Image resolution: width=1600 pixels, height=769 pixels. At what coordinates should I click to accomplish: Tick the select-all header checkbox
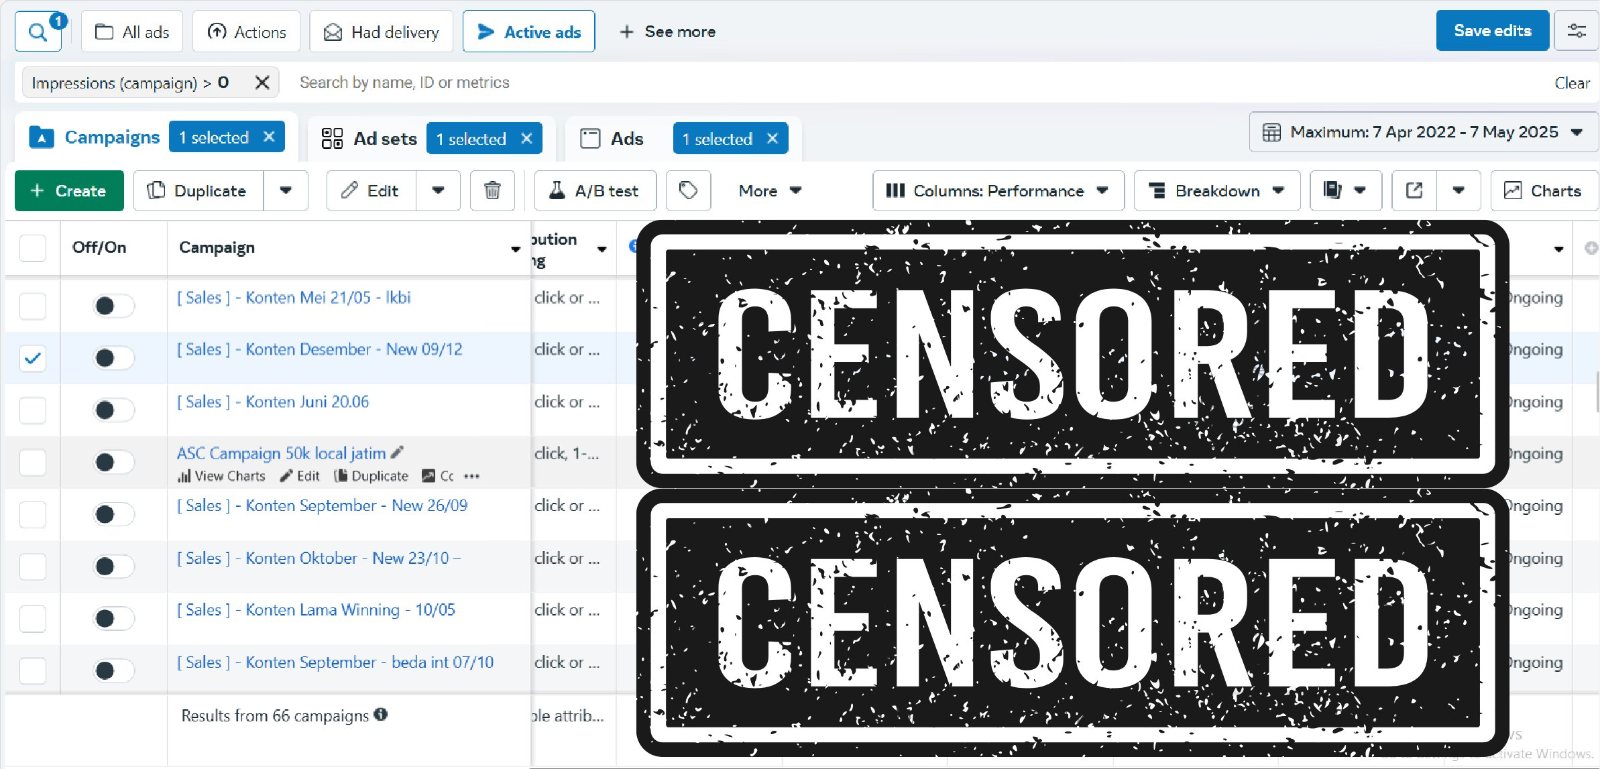coord(33,248)
